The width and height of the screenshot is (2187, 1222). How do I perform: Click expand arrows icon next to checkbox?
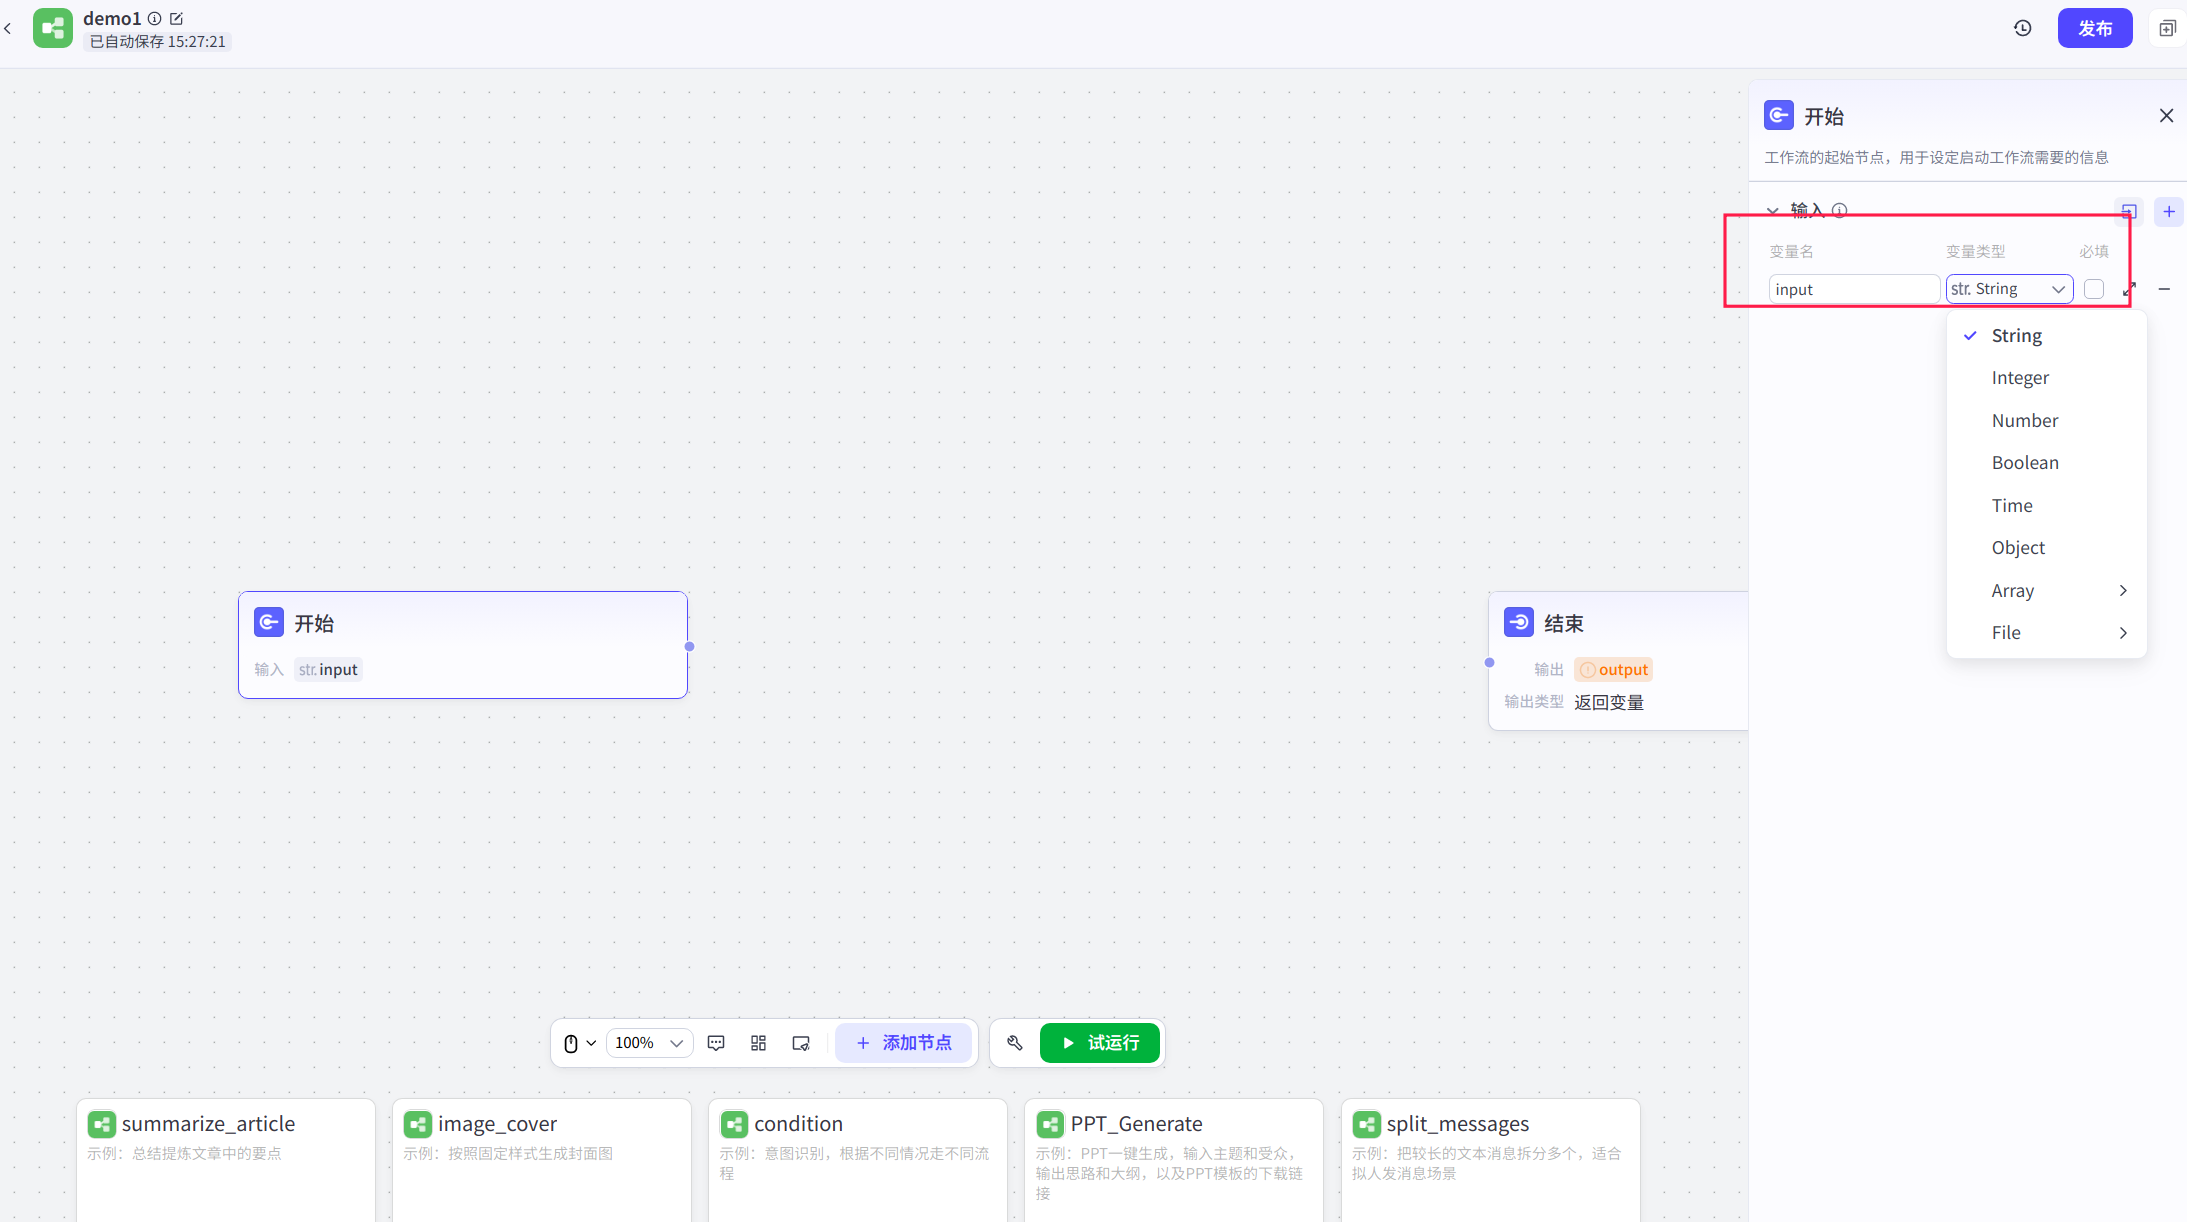tap(2129, 289)
